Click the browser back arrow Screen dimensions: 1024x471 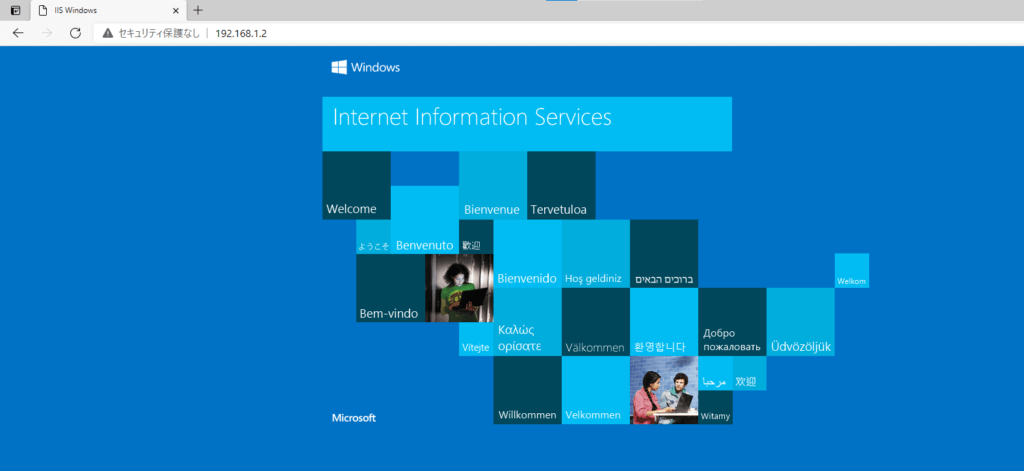click(x=18, y=33)
